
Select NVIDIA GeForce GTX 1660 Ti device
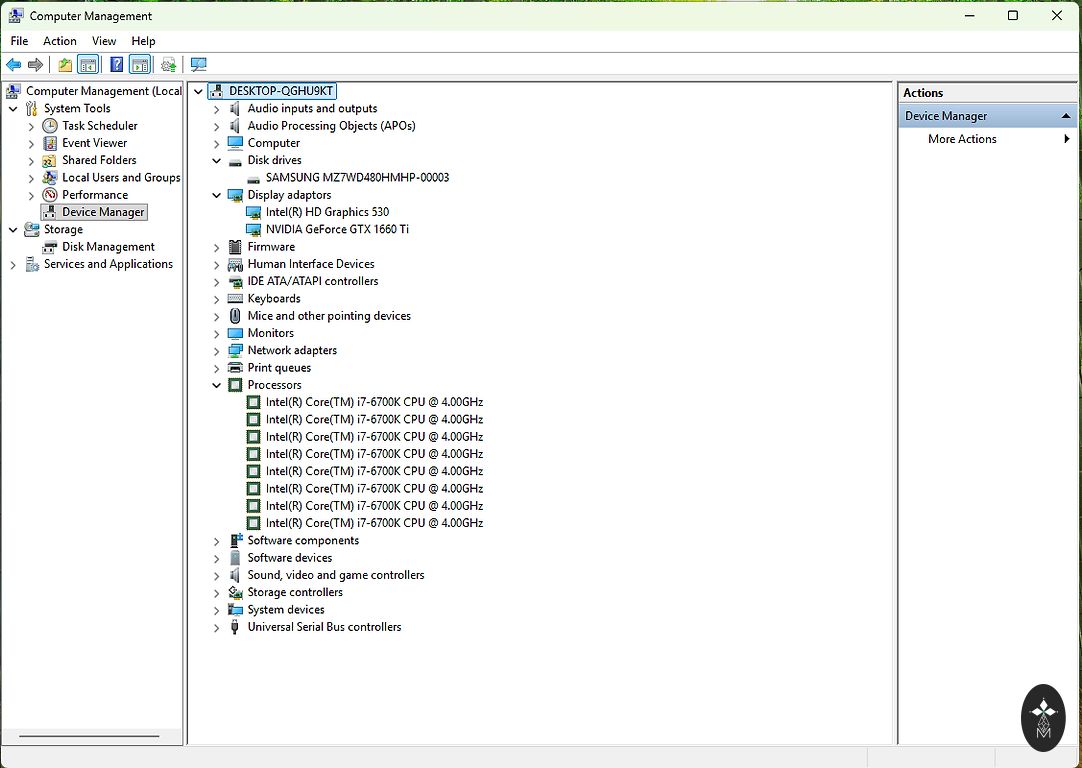pos(336,229)
